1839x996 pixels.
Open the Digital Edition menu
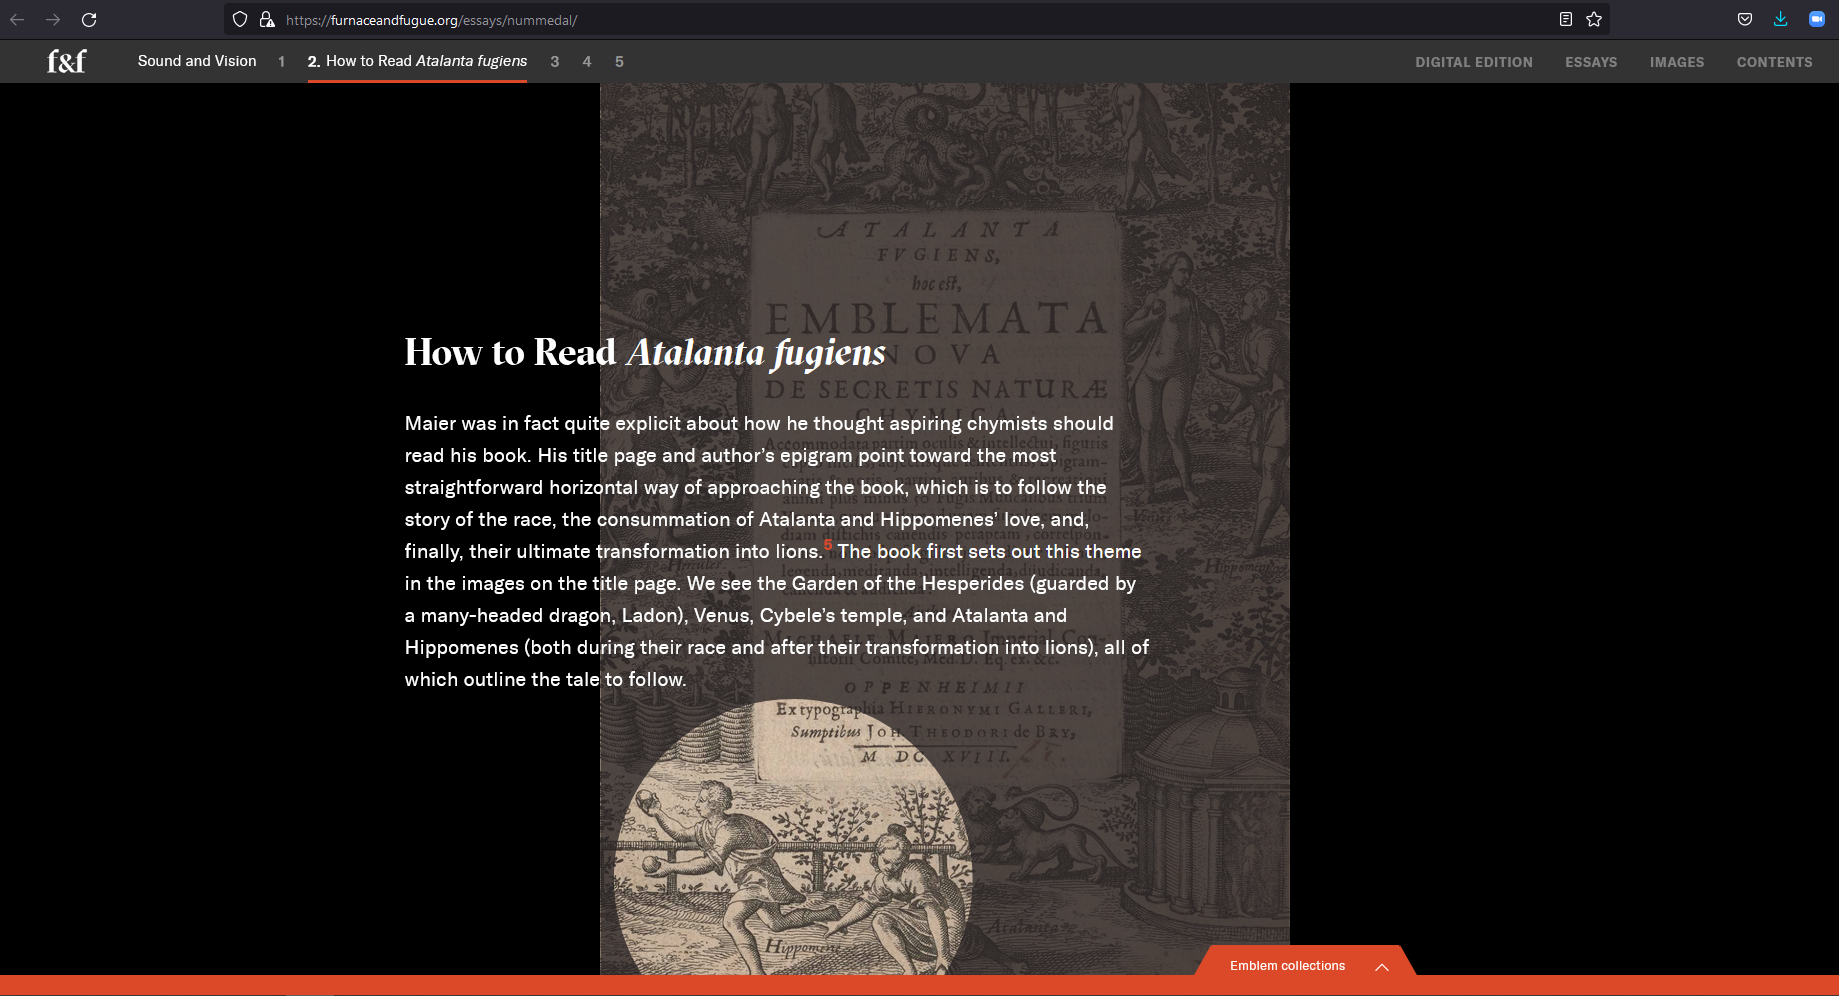click(x=1474, y=62)
